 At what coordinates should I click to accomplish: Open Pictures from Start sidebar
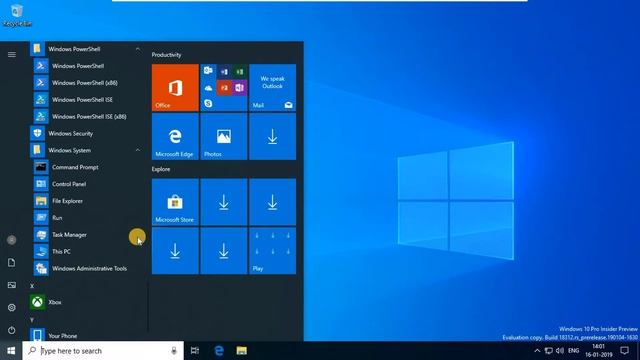coord(12,285)
